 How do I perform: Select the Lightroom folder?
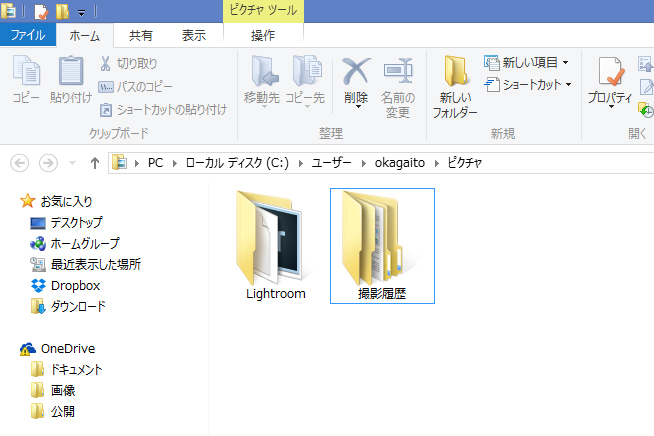[275, 245]
